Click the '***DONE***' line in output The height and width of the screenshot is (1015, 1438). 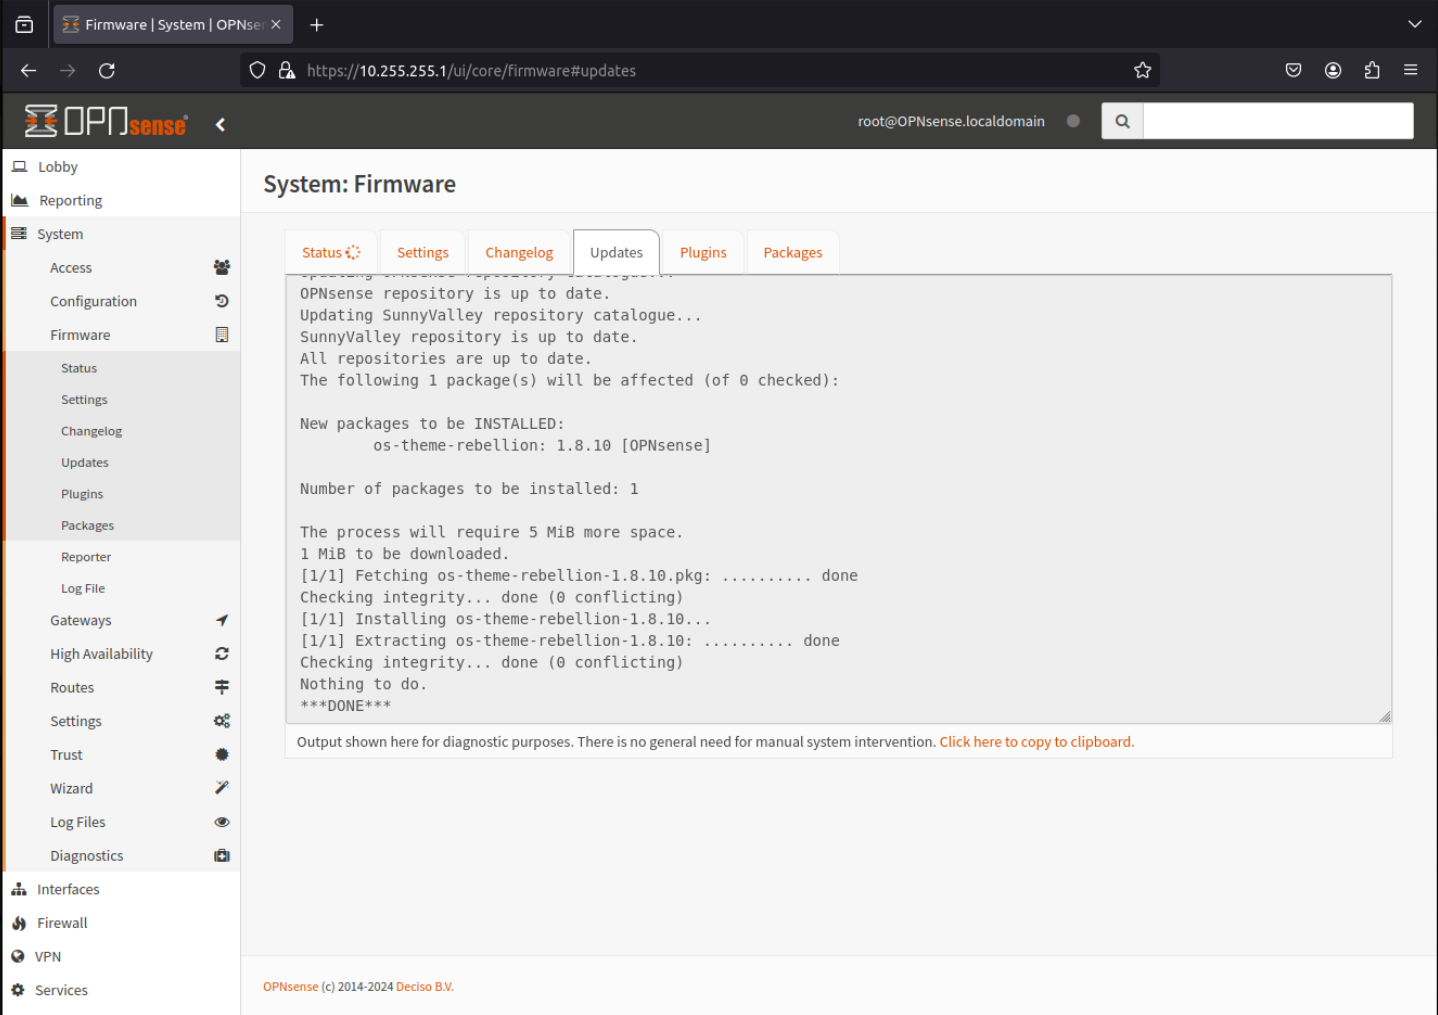click(345, 706)
